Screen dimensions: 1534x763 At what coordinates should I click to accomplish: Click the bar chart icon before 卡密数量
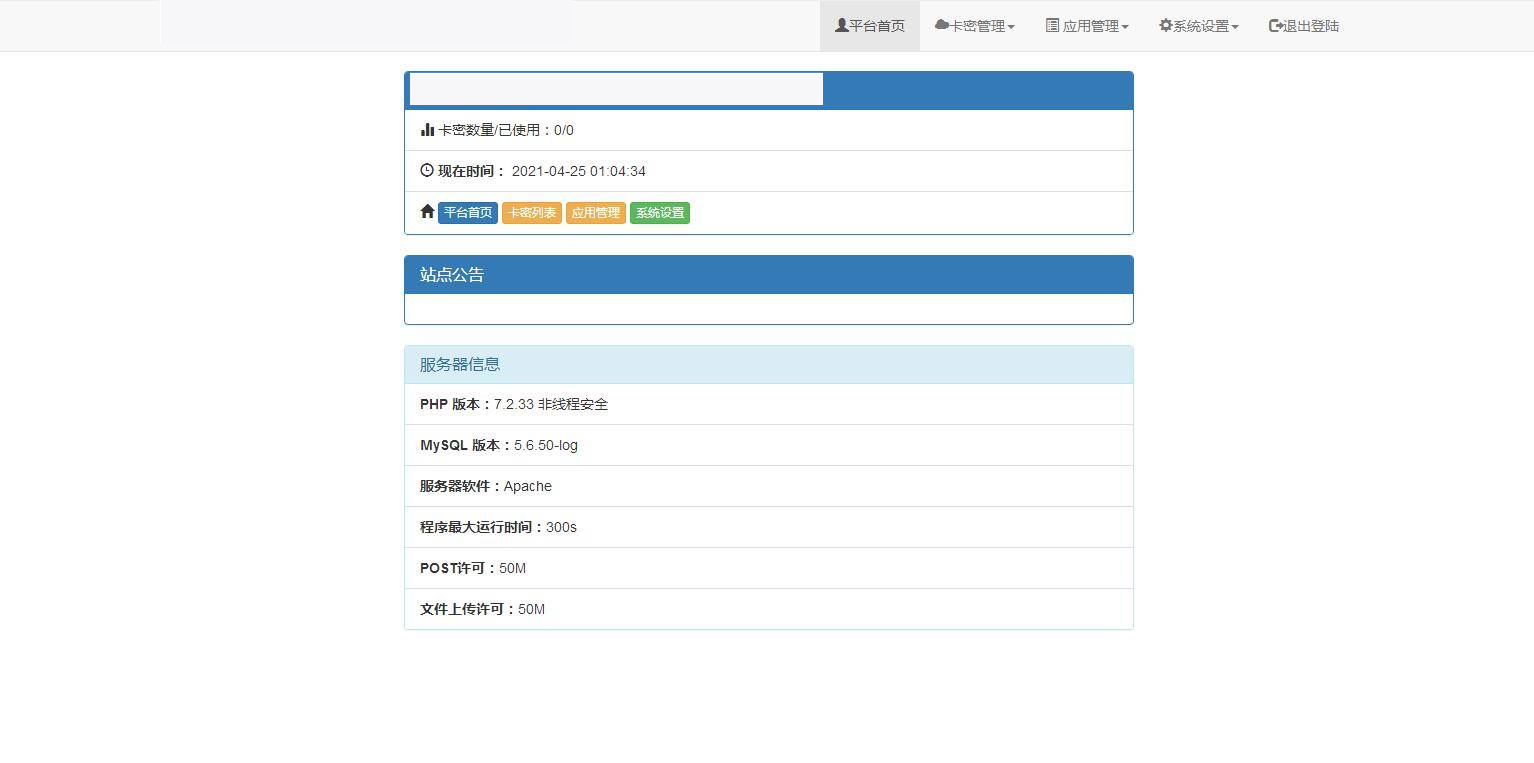[x=426, y=129]
